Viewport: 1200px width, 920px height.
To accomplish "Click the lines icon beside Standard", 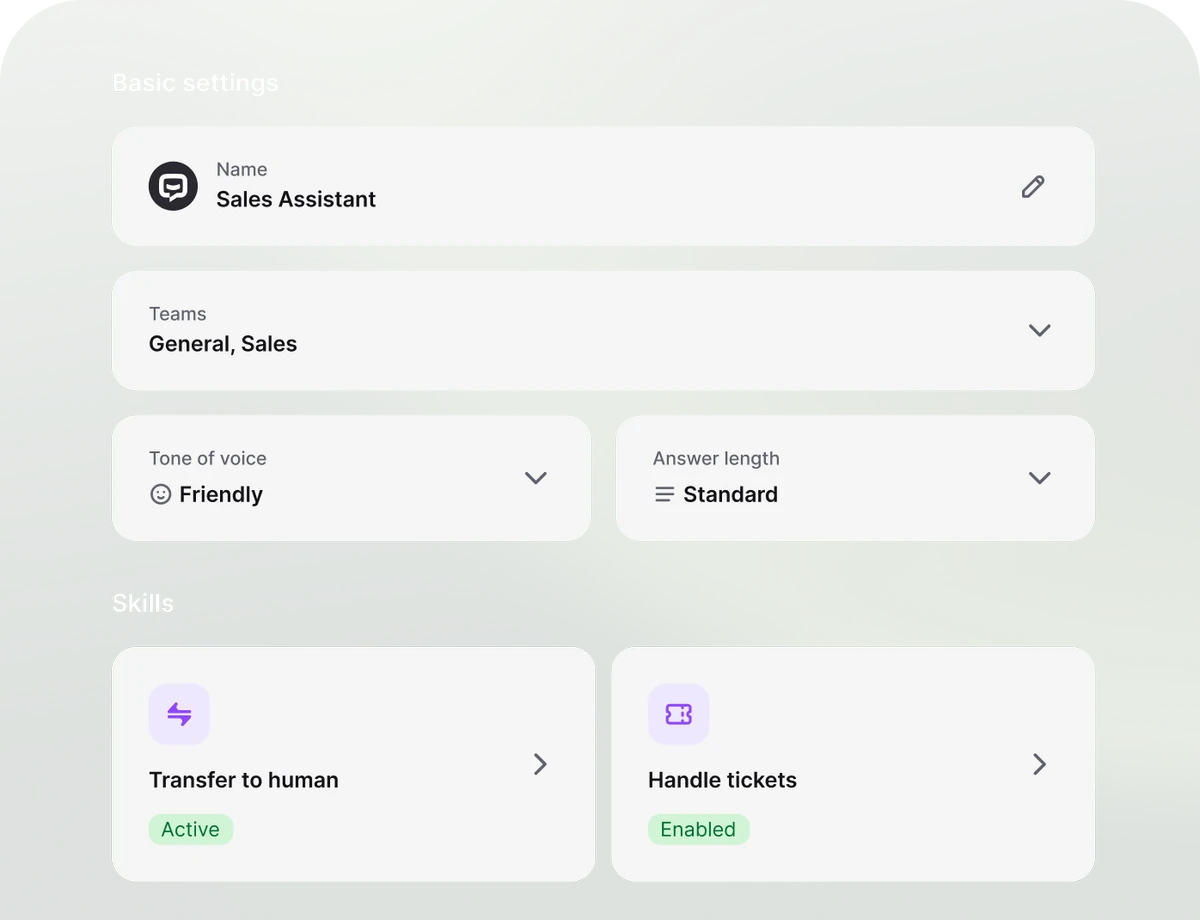I will (664, 494).
